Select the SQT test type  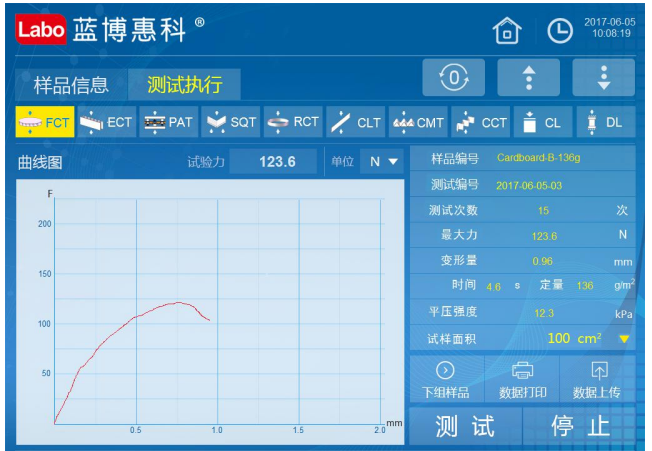(231, 122)
